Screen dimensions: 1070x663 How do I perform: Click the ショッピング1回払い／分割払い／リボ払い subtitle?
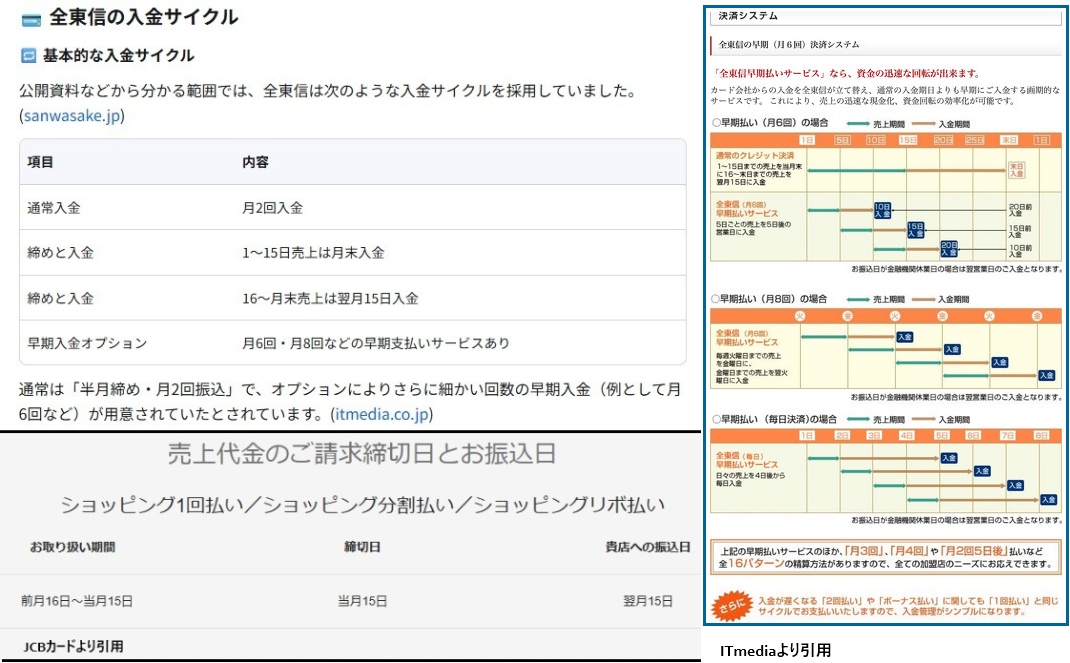362,505
